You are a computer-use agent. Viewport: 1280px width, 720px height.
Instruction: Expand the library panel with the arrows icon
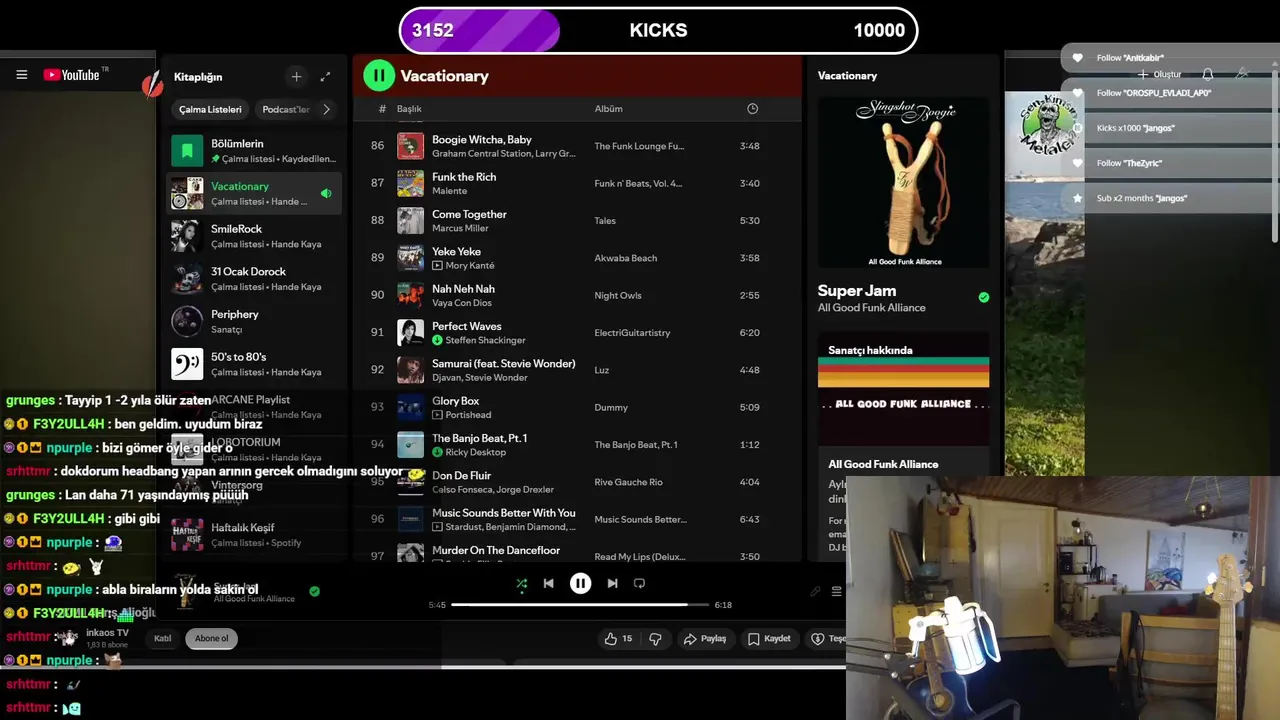point(325,77)
